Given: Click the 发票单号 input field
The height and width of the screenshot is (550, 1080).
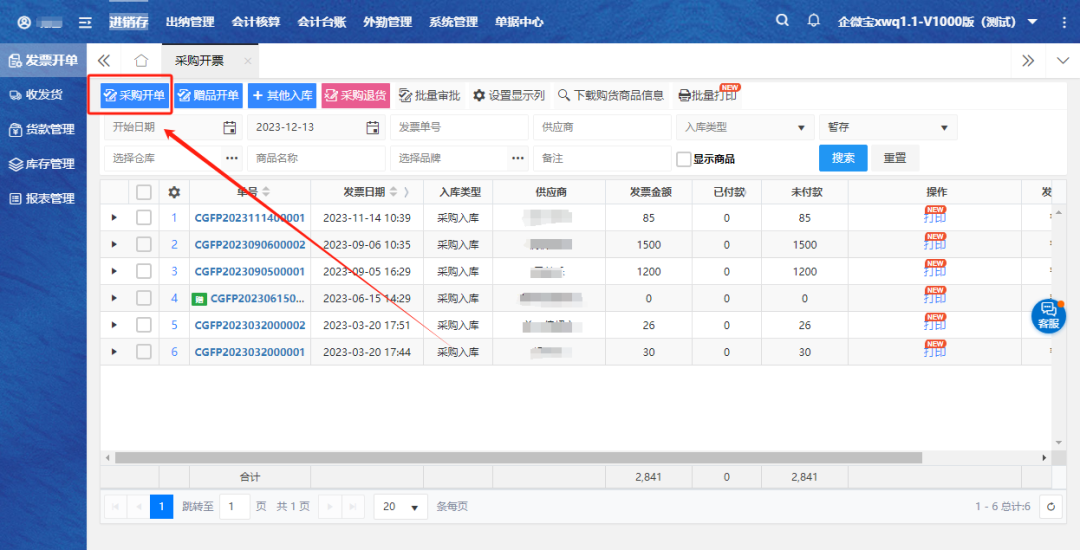Looking at the screenshot, I should coord(459,127).
